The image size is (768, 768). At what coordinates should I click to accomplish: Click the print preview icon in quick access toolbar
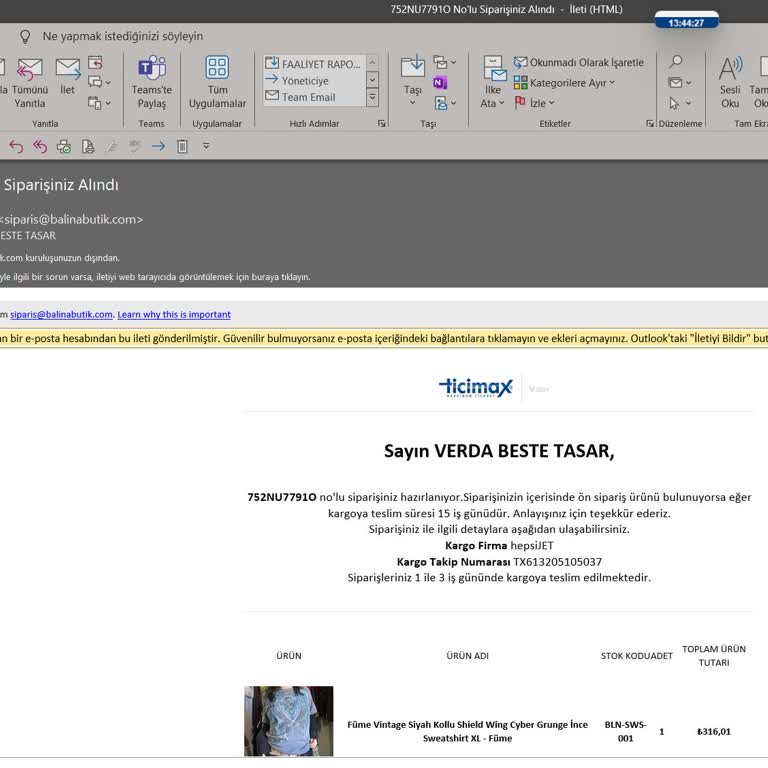click(88, 146)
